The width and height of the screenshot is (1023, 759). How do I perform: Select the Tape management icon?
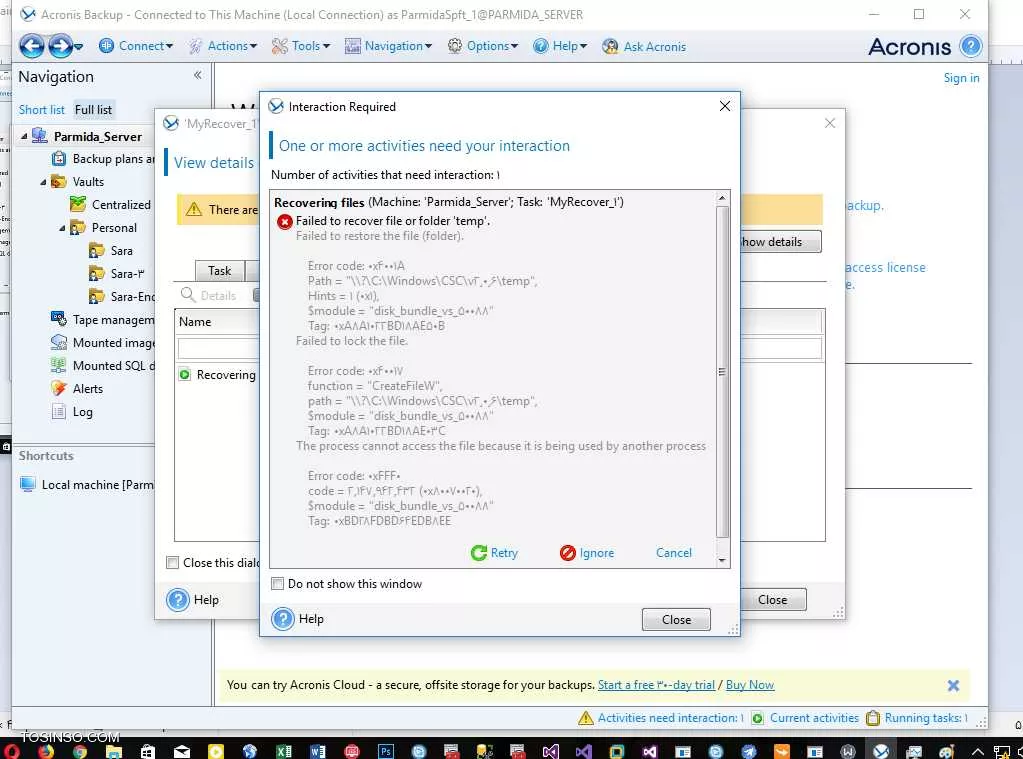pyautogui.click(x=59, y=319)
